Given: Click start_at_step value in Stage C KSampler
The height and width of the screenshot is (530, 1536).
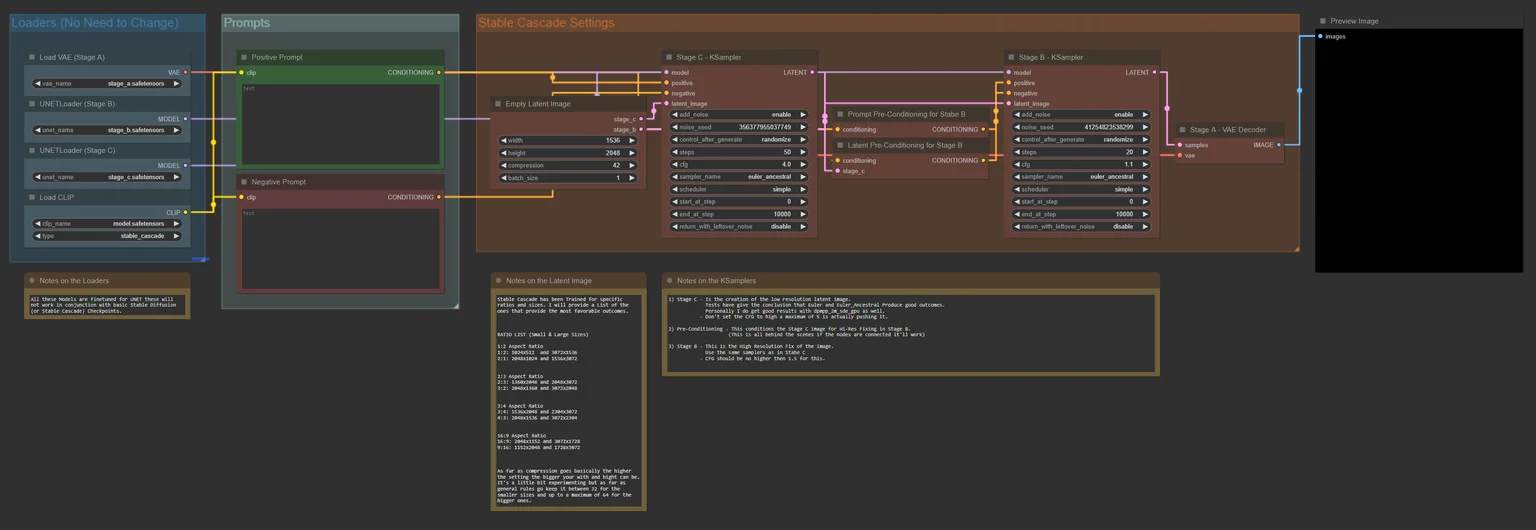Looking at the screenshot, I should (788, 201).
